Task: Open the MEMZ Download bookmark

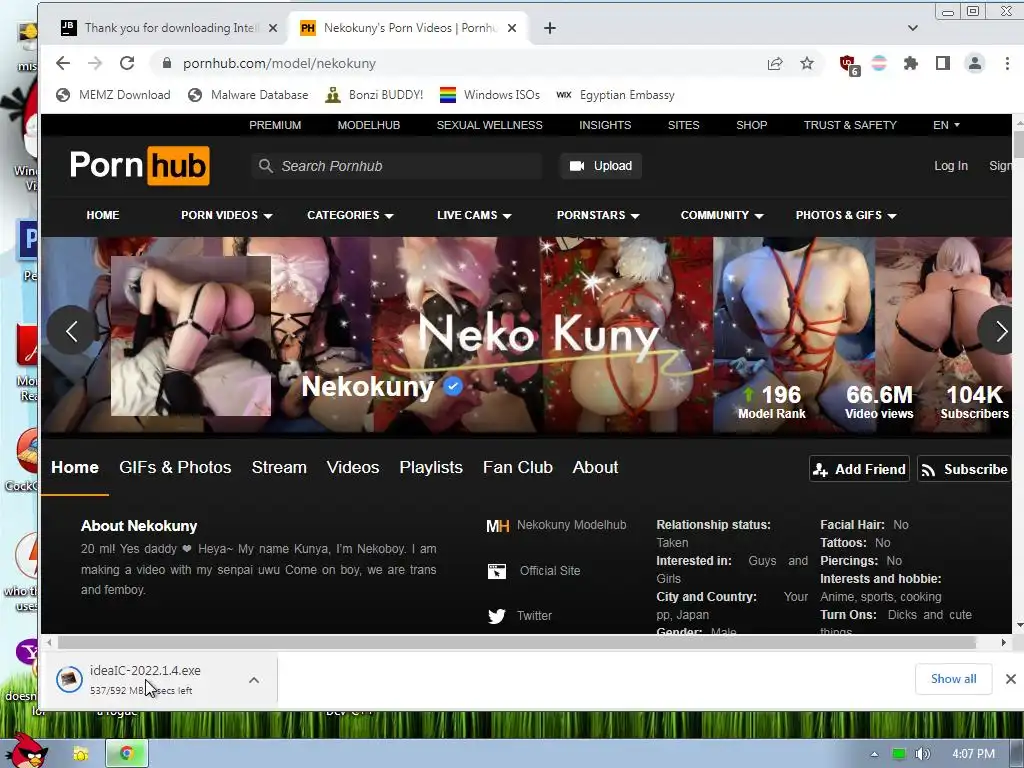Action: click(113, 95)
